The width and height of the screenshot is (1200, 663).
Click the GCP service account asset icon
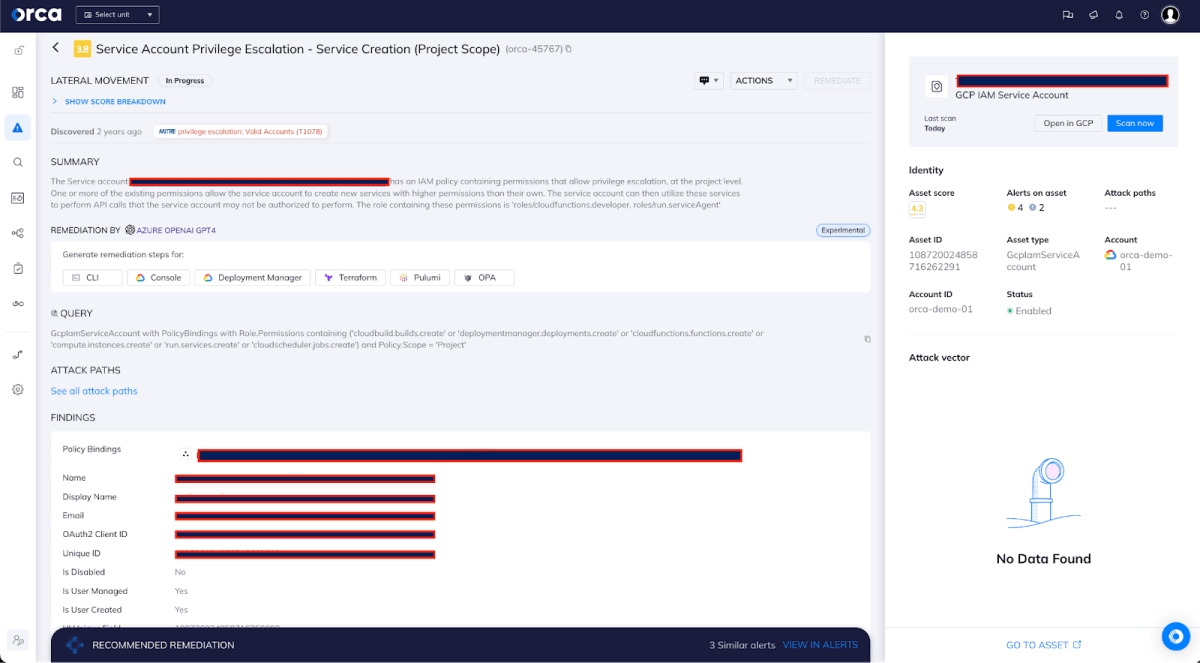pyautogui.click(x=936, y=87)
